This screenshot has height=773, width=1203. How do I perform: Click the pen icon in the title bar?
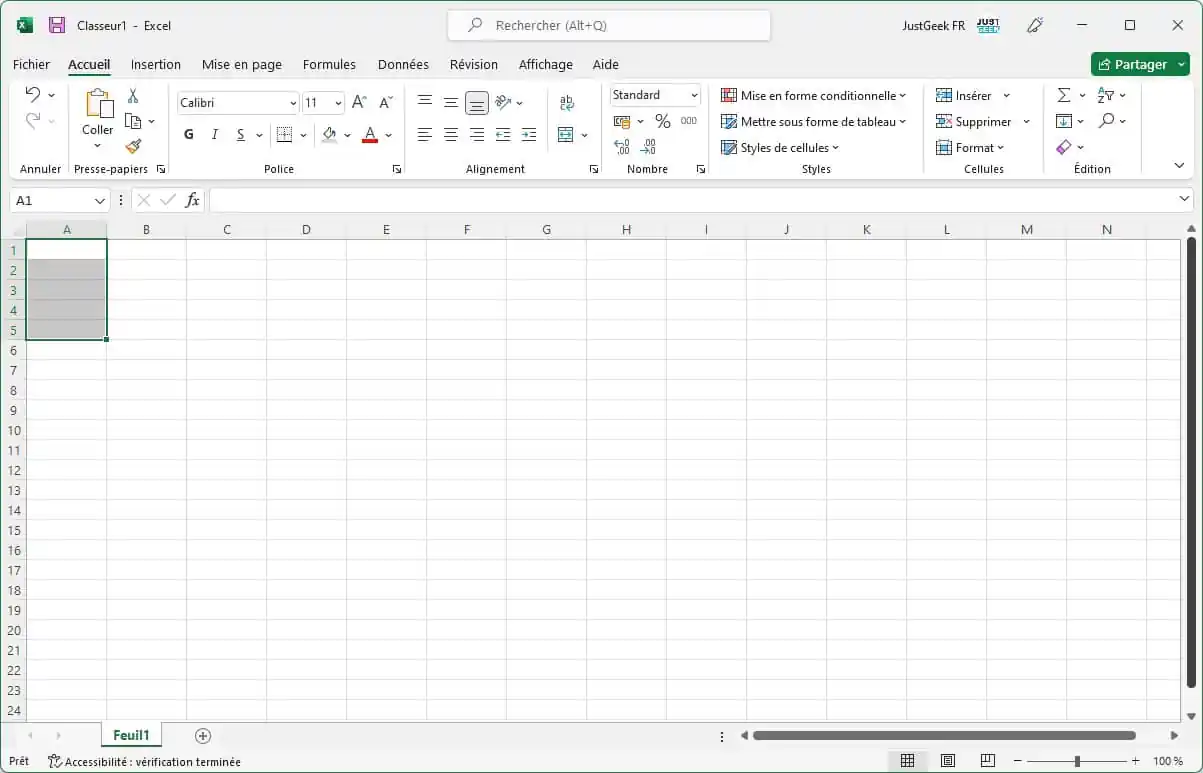coord(1036,25)
